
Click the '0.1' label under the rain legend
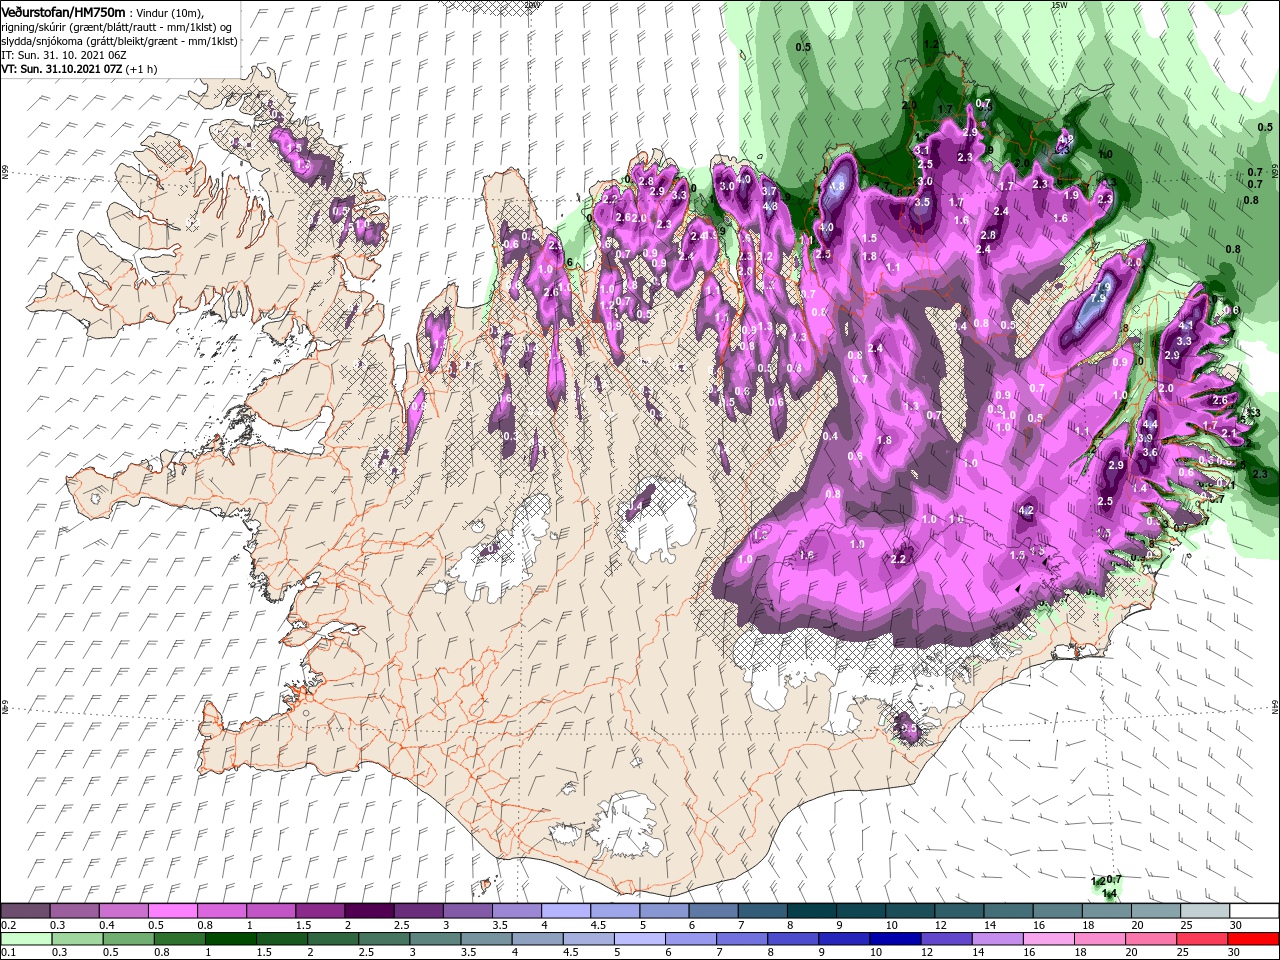tap(8, 954)
